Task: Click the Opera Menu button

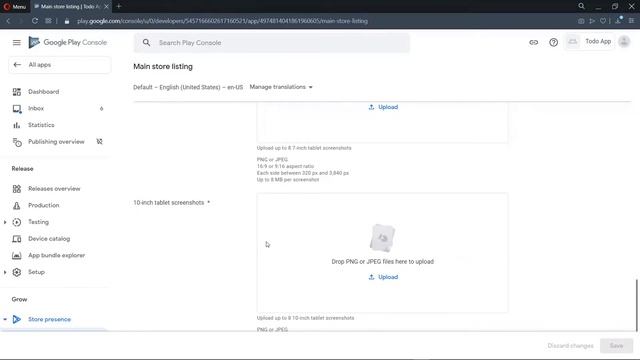Action: pos(15,7)
